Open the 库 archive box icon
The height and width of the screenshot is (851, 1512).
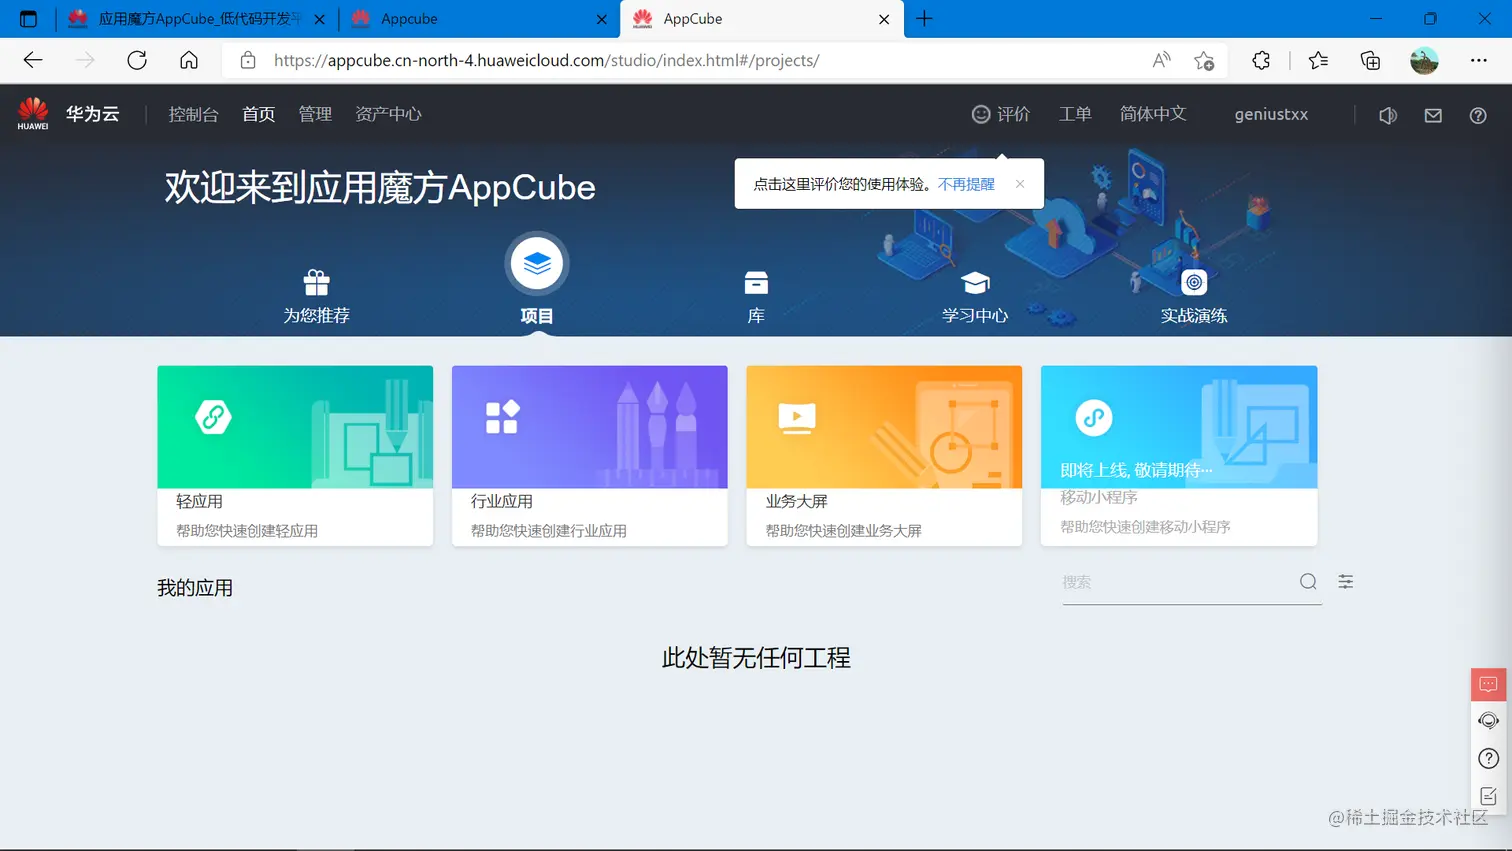[x=756, y=283]
